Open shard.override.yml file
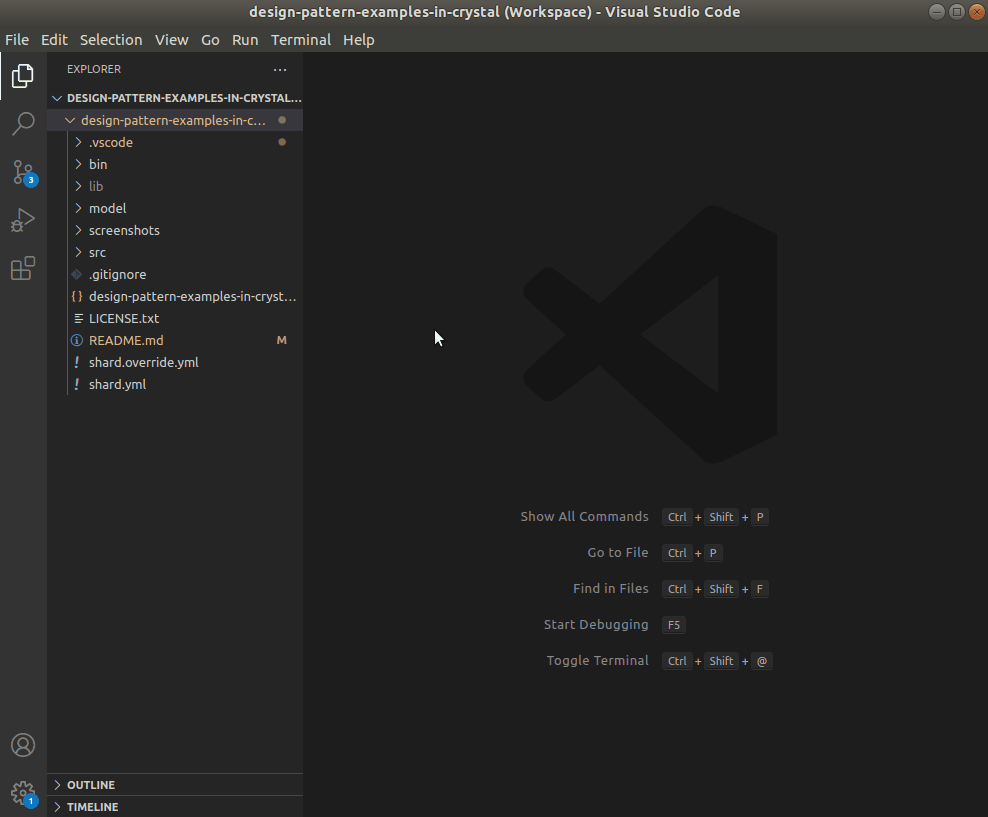The image size is (988, 817). [175, 363]
